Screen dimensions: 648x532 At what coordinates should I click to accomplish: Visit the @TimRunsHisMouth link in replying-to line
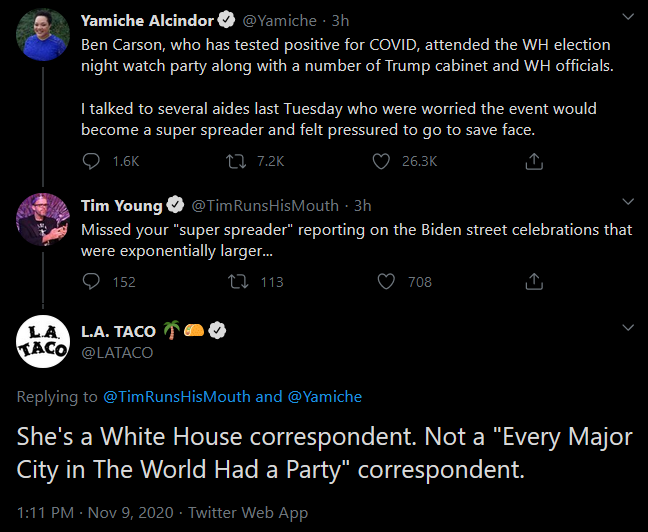coord(176,397)
